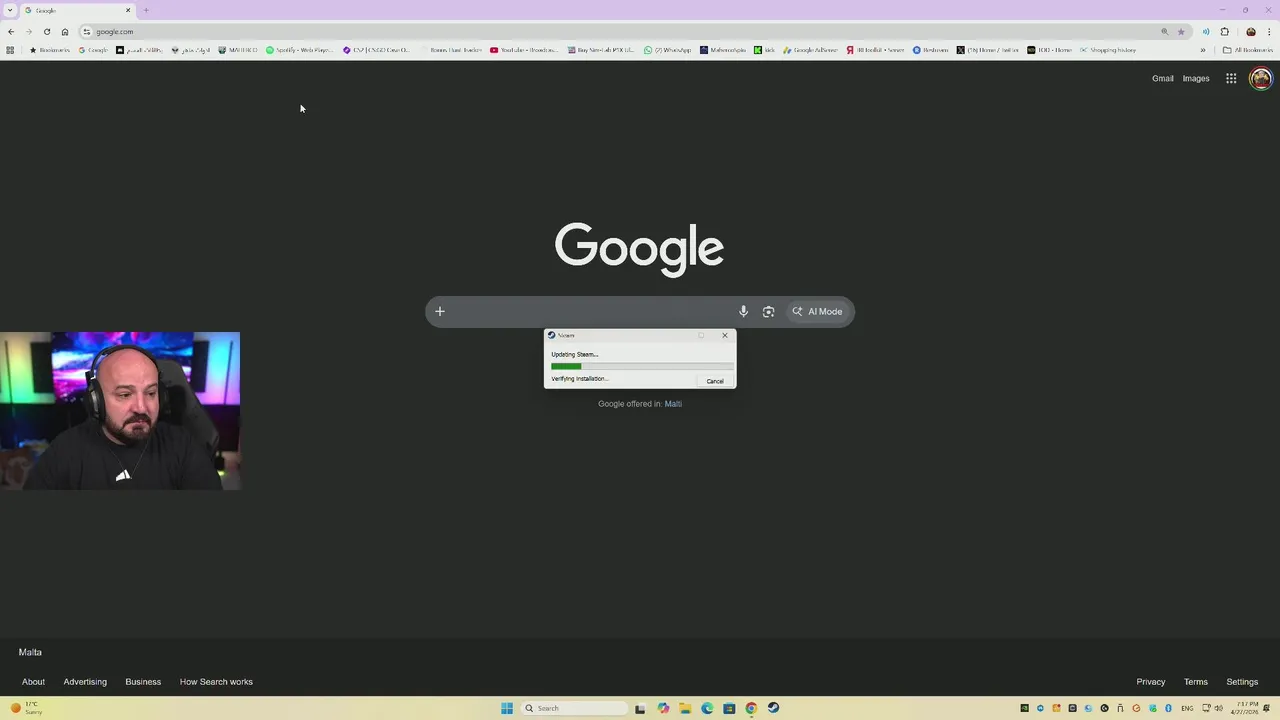Open YouTube bookmark in bookmarks bar
This screenshot has width=1280, height=720.
coord(524,50)
